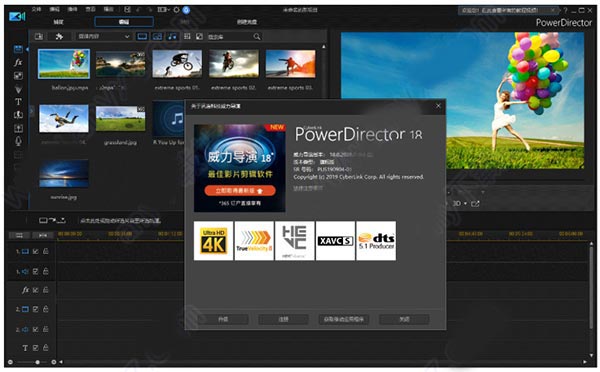Close the About dialog with the X
The width and height of the screenshot is (600, 372).
(439, 106)
